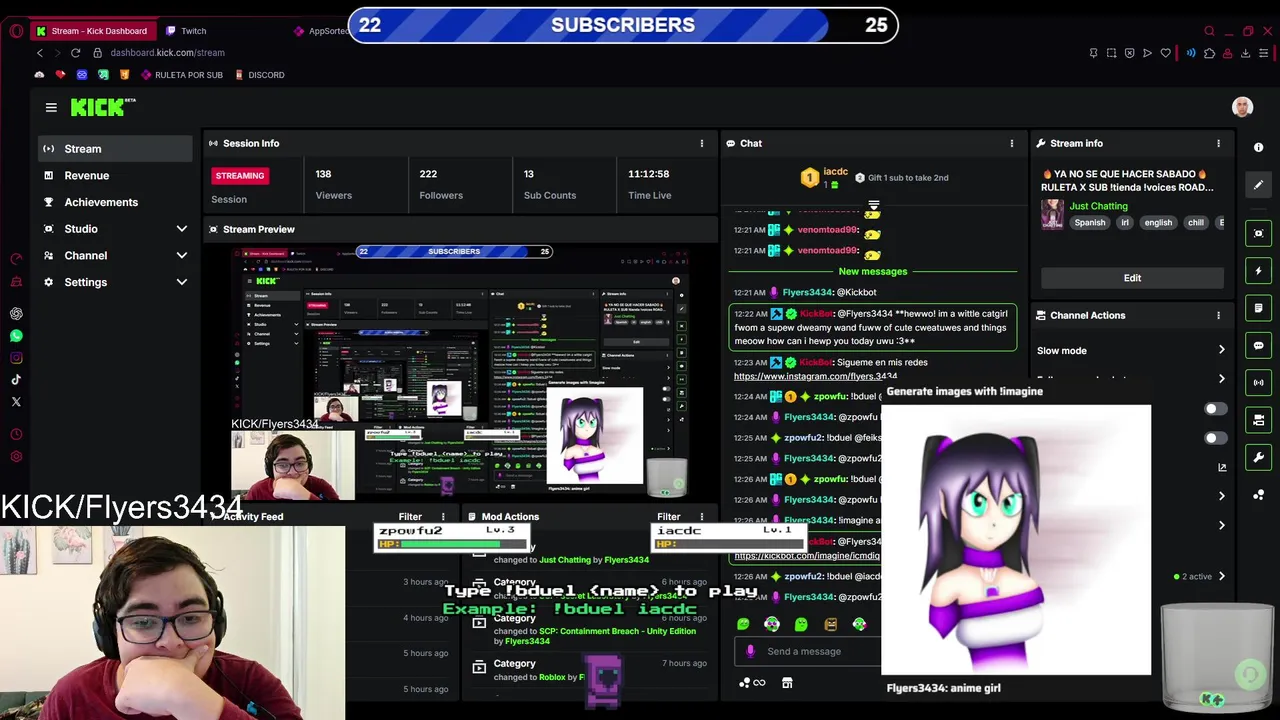Toggle the first Channel Actions switch
This screenshot has height=720, width=1280.
(x=1215, y=409)
